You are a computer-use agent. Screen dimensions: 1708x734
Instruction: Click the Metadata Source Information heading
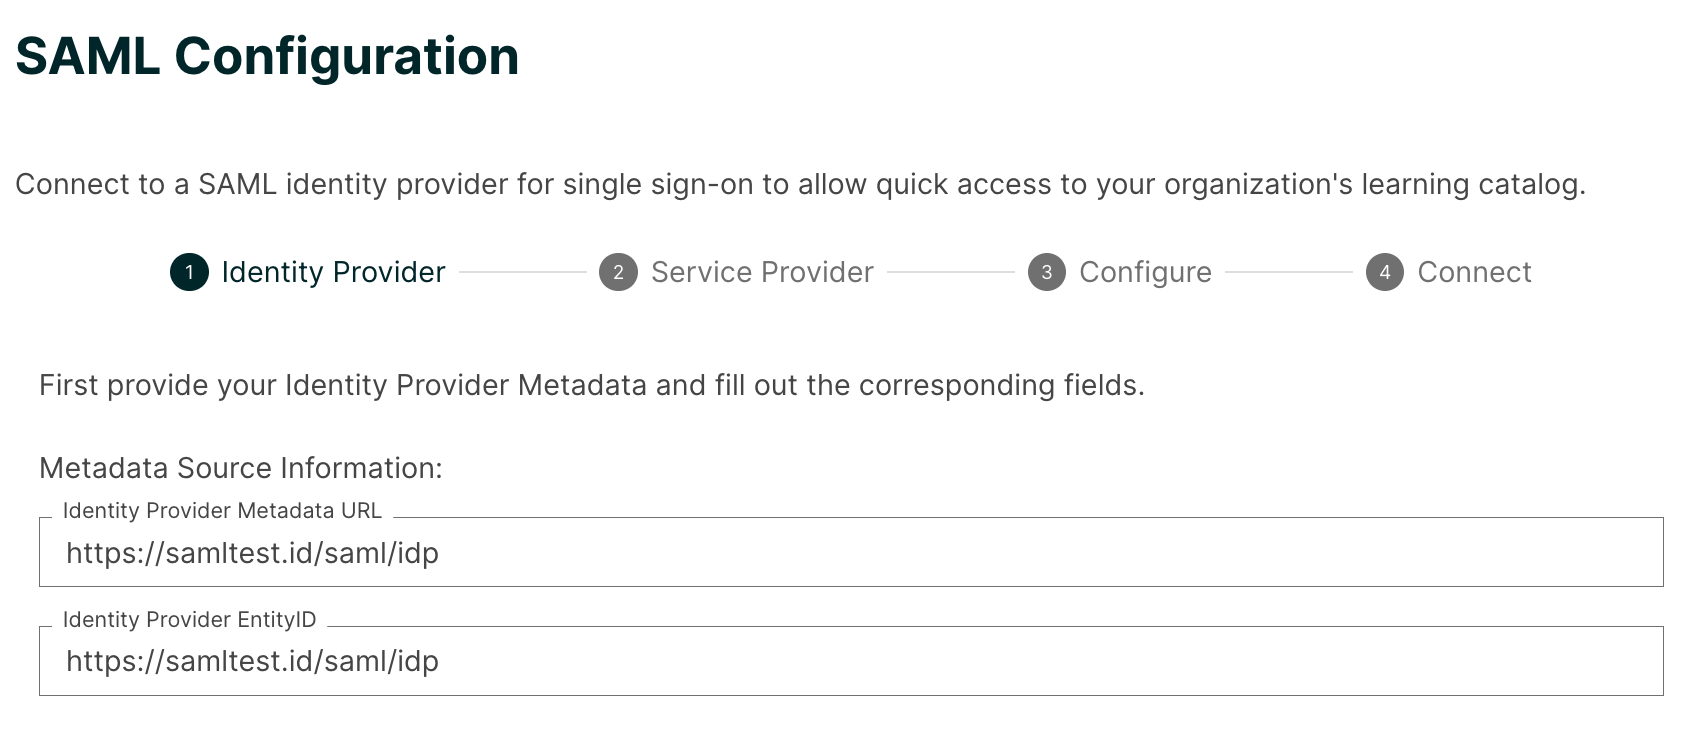pyautogui.click(x=242, y=467)
